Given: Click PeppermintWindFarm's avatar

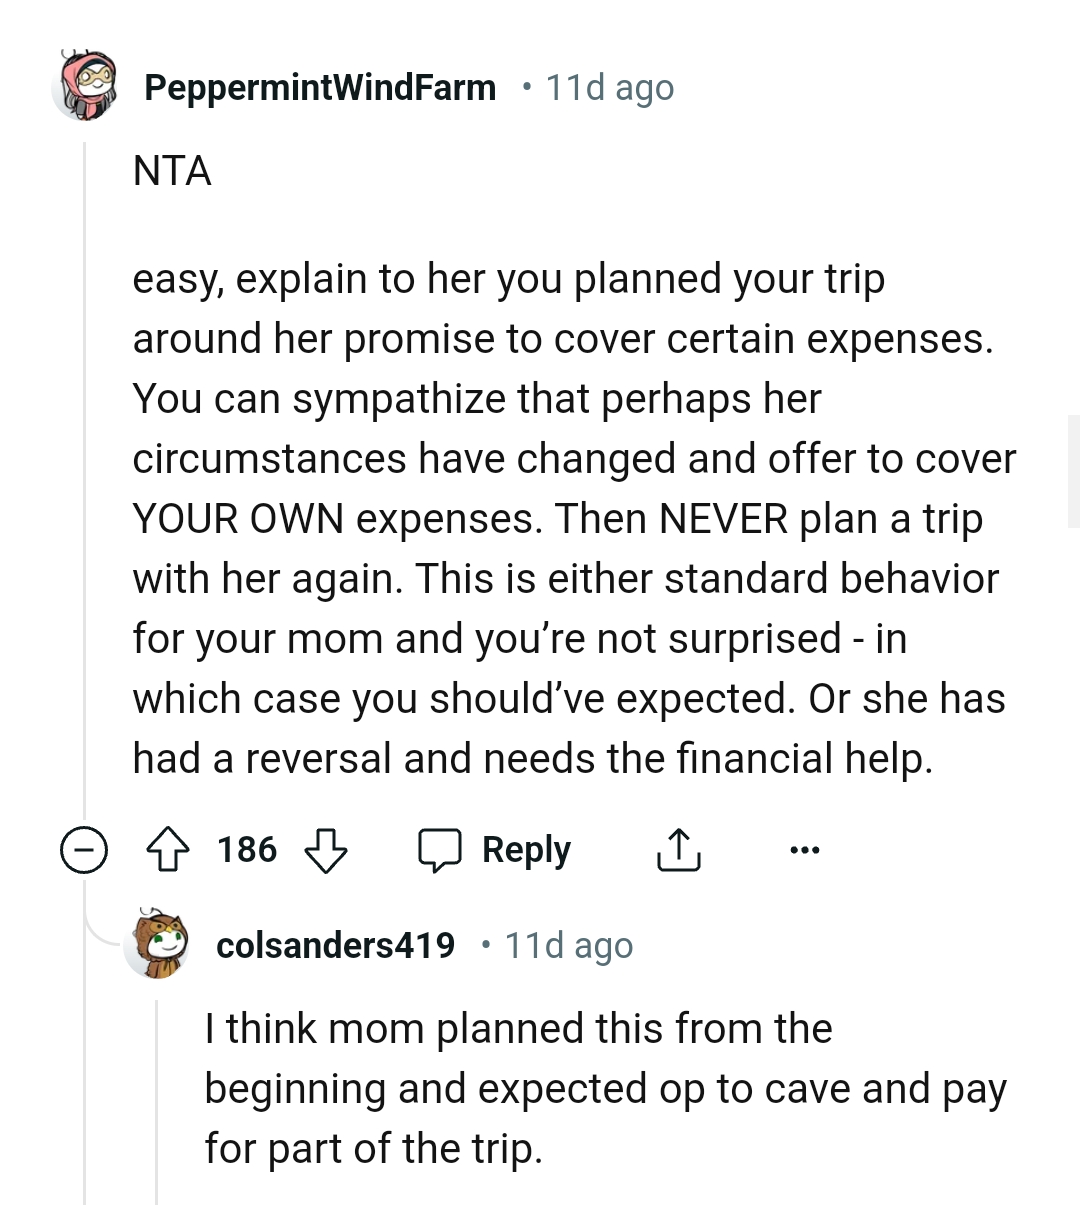Looking at the screenshot, I should pos(86,87).
